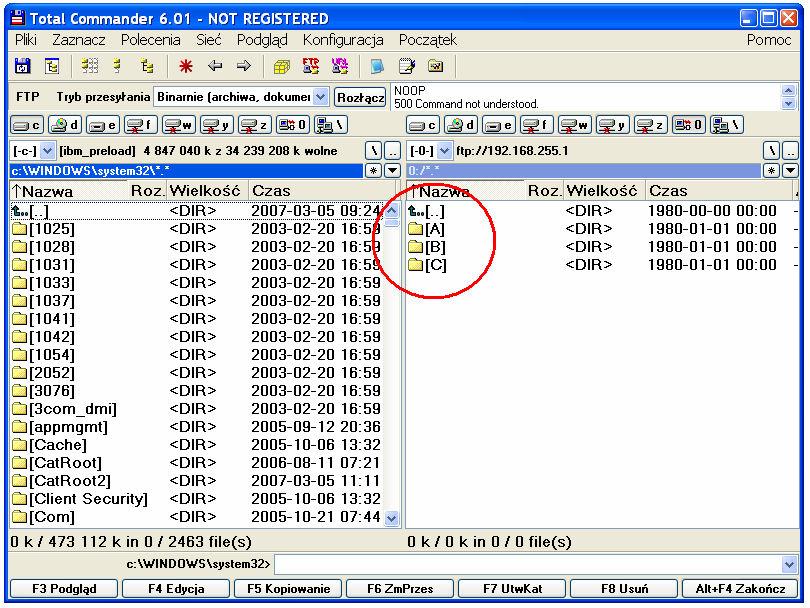The image size is (810, 608).
Task: Click the Alt+F4 Zakończ button
Action: pos(740,589)
